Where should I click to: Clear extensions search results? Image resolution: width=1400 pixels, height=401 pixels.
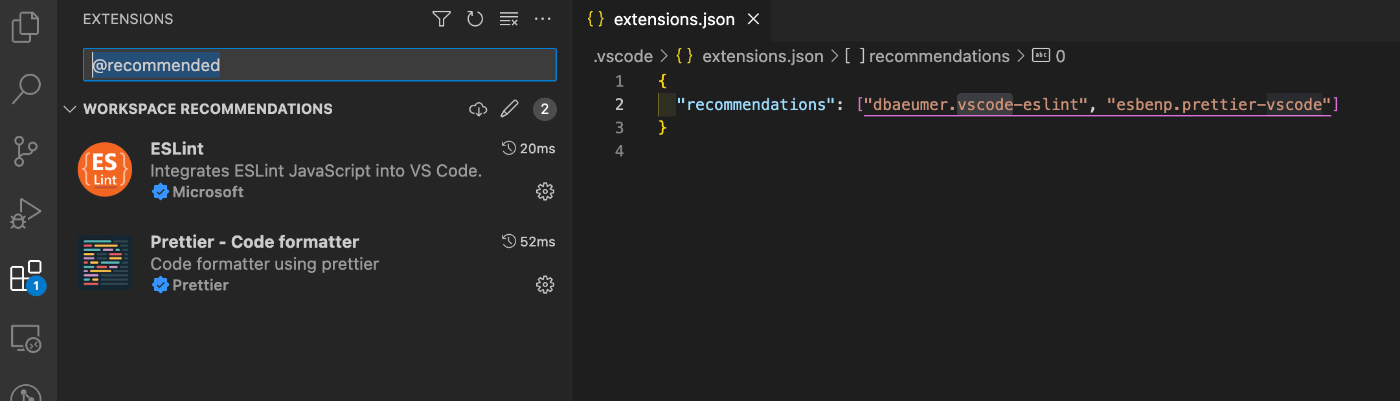pyautogui.click(x=509, y=19)
